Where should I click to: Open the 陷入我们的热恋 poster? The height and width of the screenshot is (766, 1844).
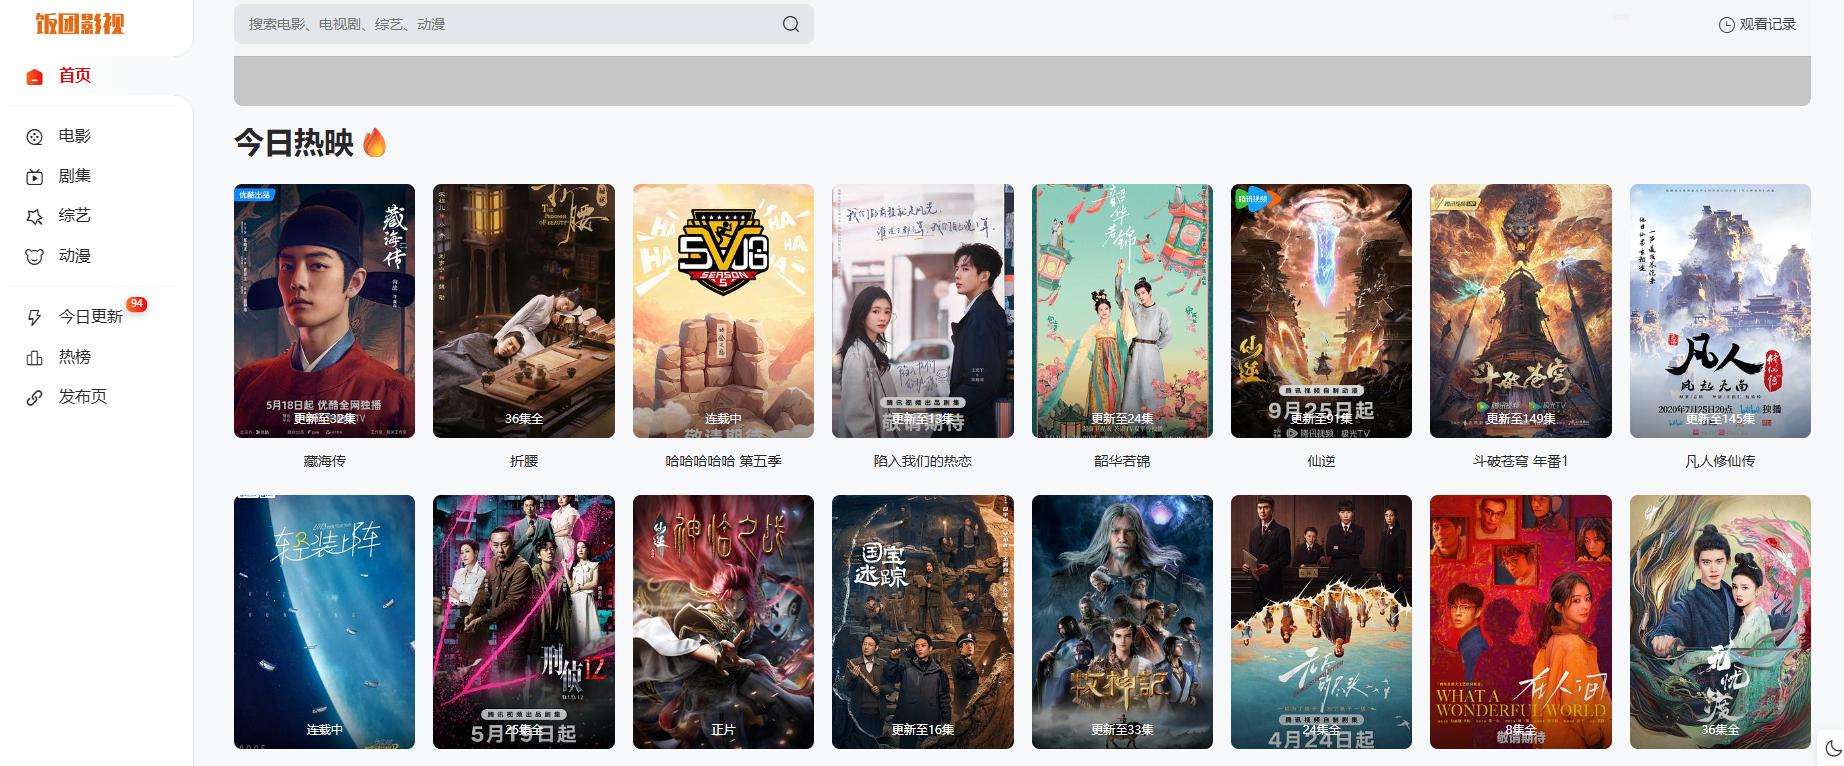coord(923,311)
